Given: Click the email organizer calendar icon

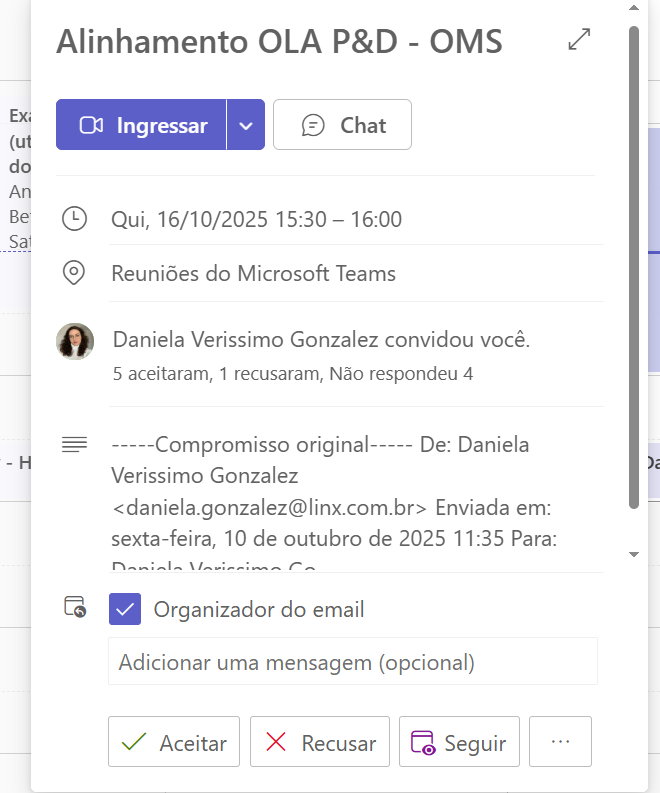Looking at the screenshot, I should point(75,607).
